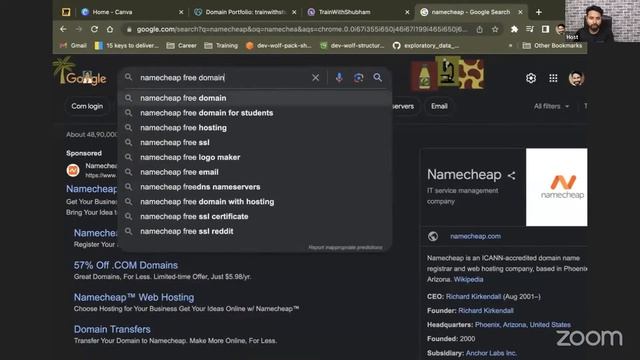Reload the page with refresh icon

94,29
